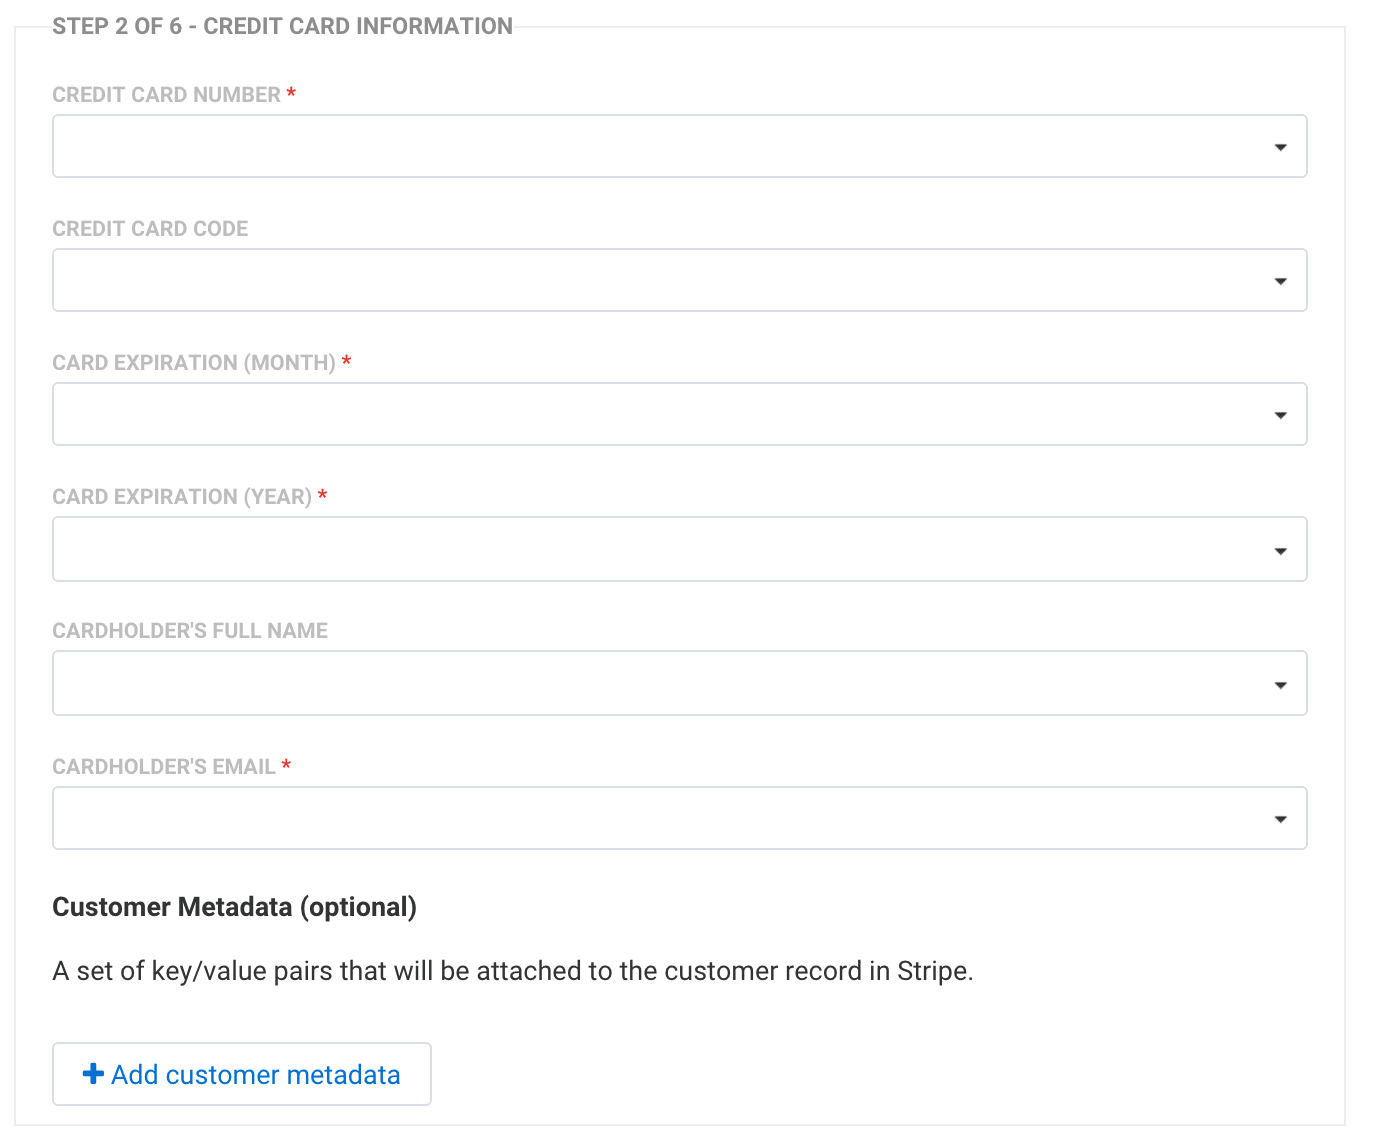Open the Credit Card Code select field
This screenshot has width=1374, height=1142.
[x=660, y=281]
